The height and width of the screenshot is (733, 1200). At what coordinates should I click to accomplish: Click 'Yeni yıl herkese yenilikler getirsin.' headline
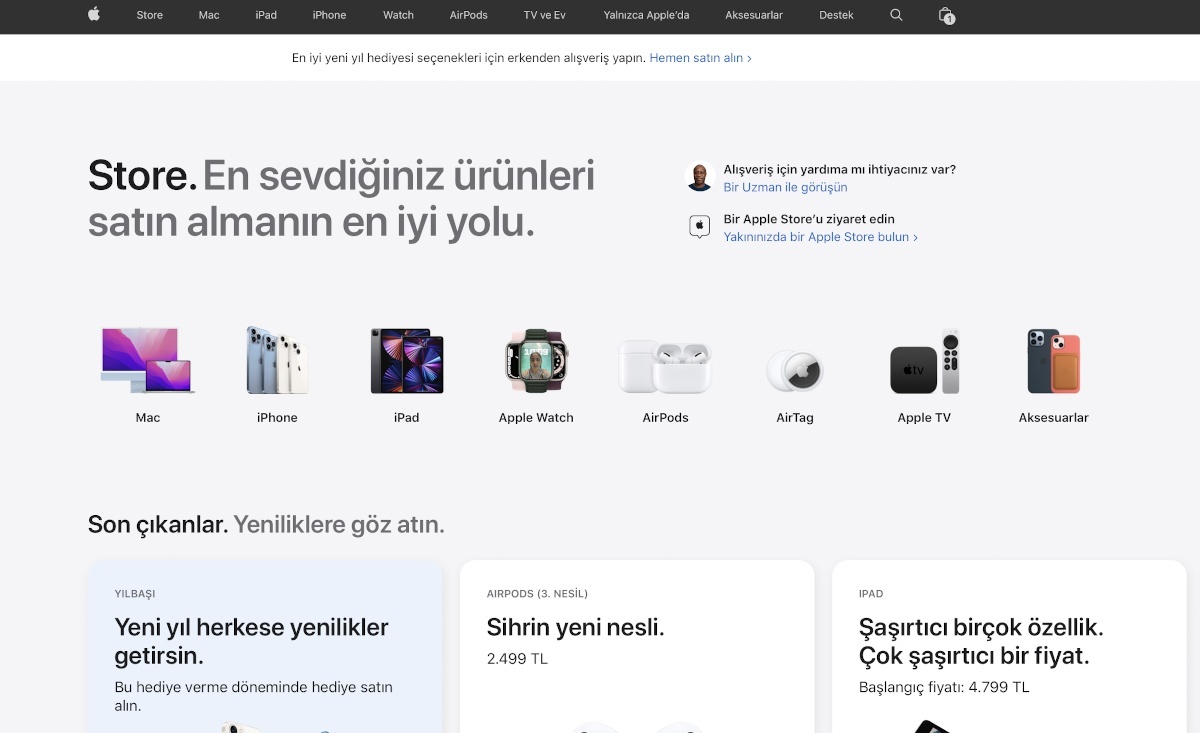tap(251, 641)
